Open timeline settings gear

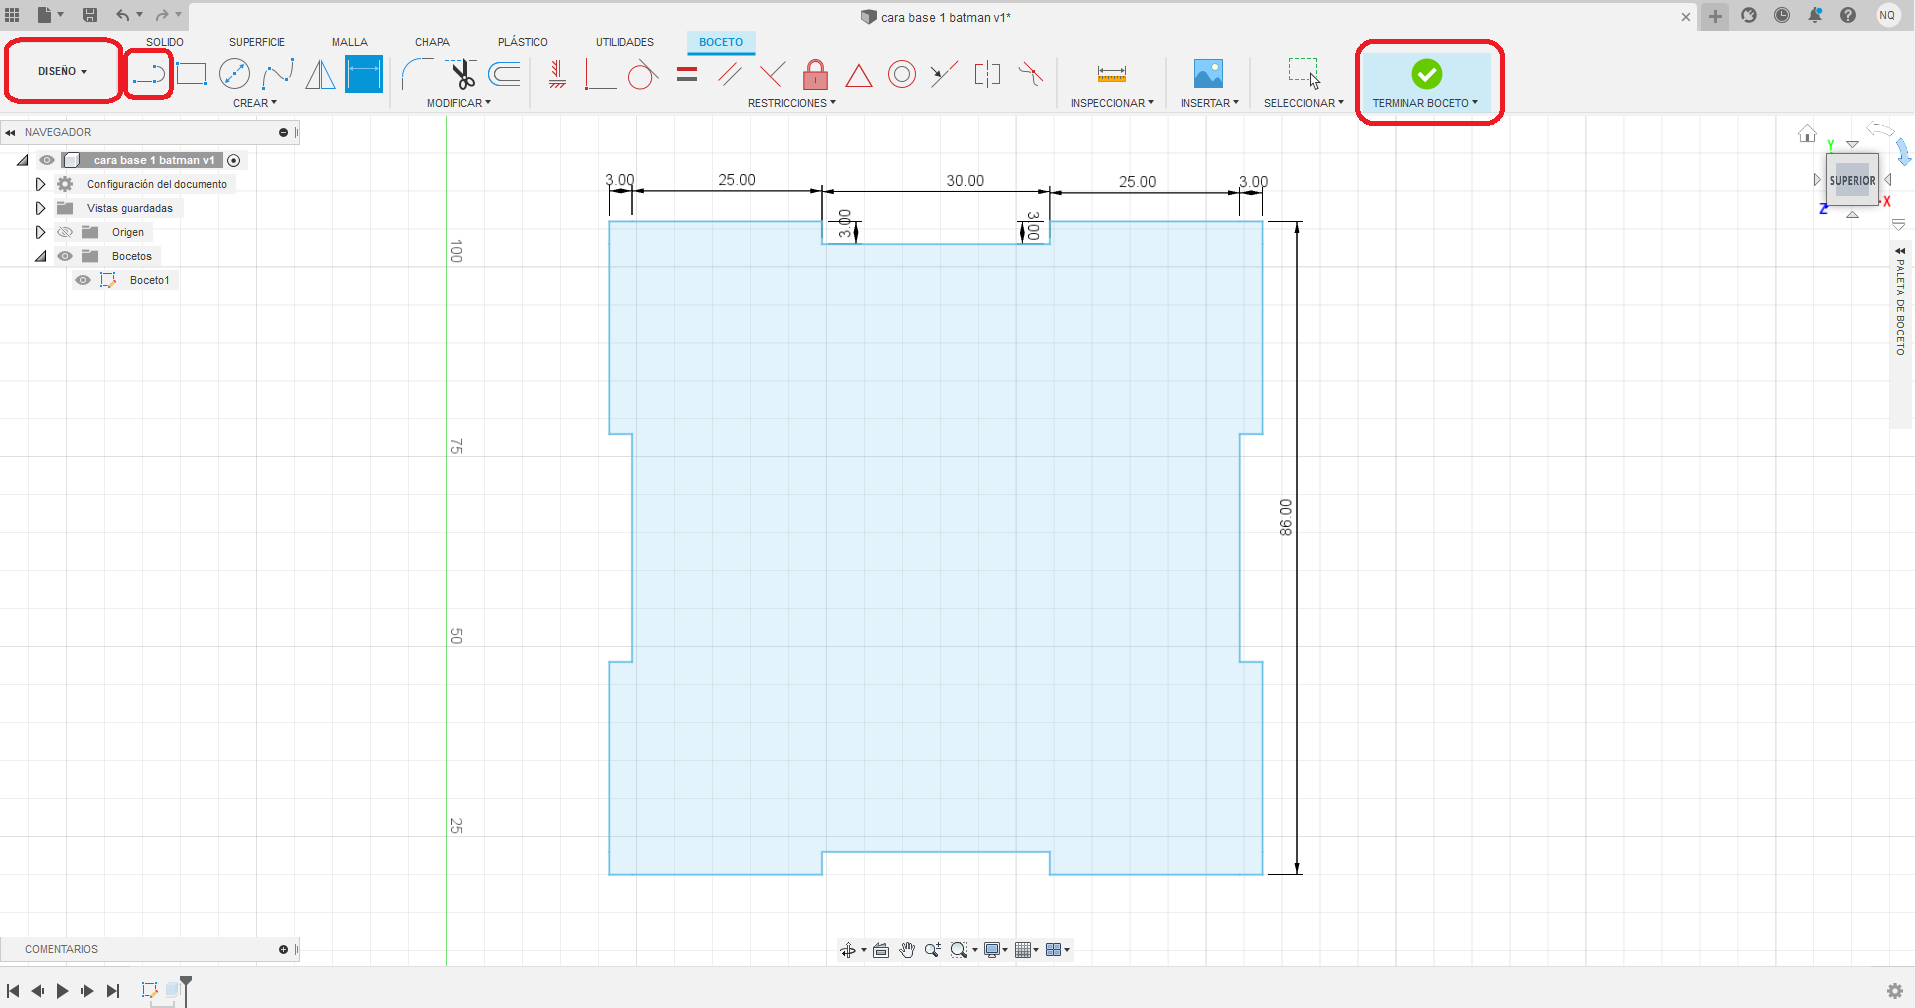coord(1895,991)
